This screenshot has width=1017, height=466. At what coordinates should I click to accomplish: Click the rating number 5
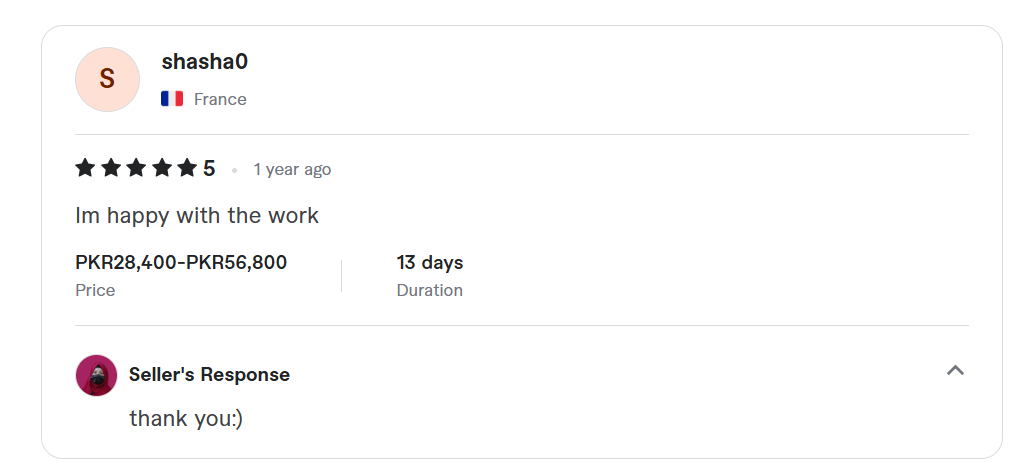pyautogui.click(x=209, y=169)
